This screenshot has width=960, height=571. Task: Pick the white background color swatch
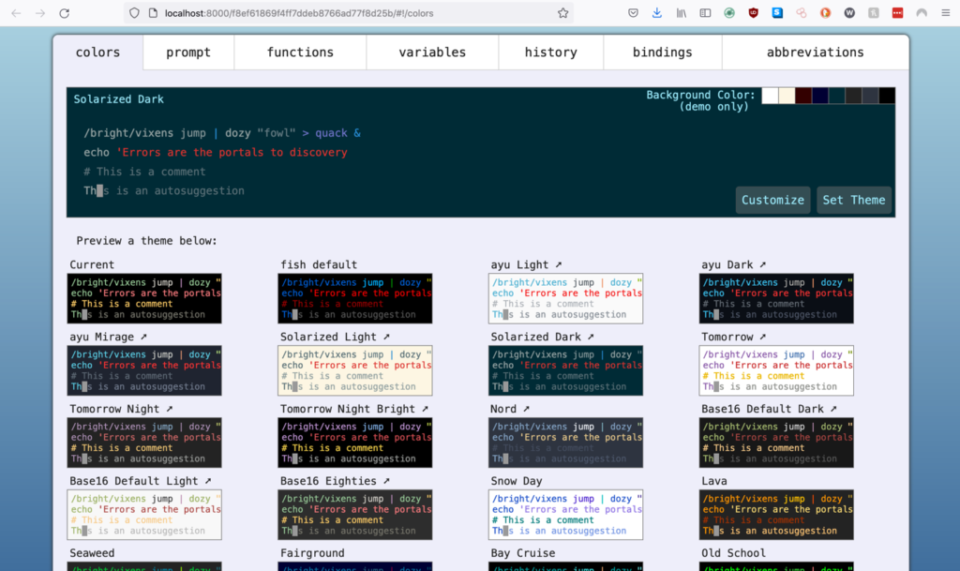click(770, 95)
